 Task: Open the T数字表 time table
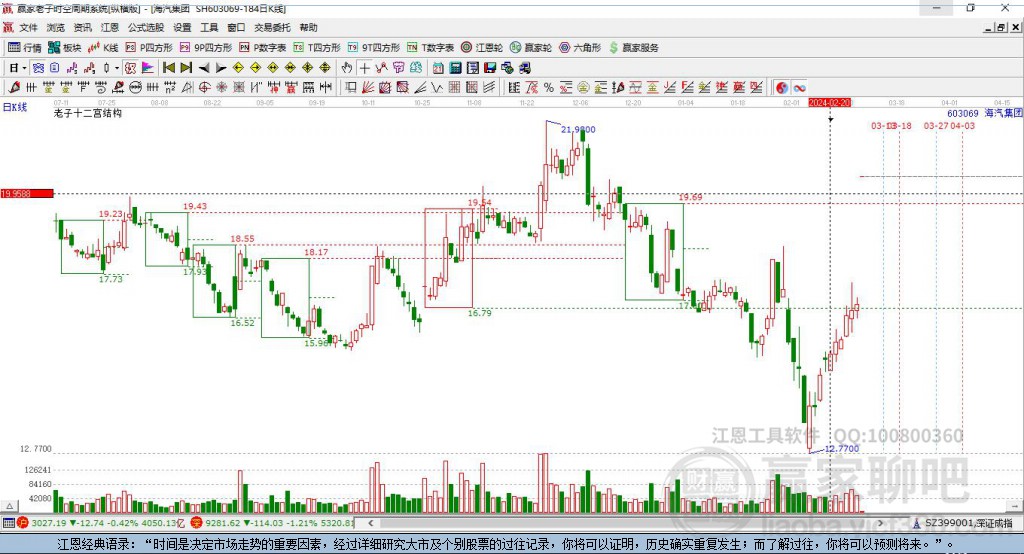tap(430, 48)
